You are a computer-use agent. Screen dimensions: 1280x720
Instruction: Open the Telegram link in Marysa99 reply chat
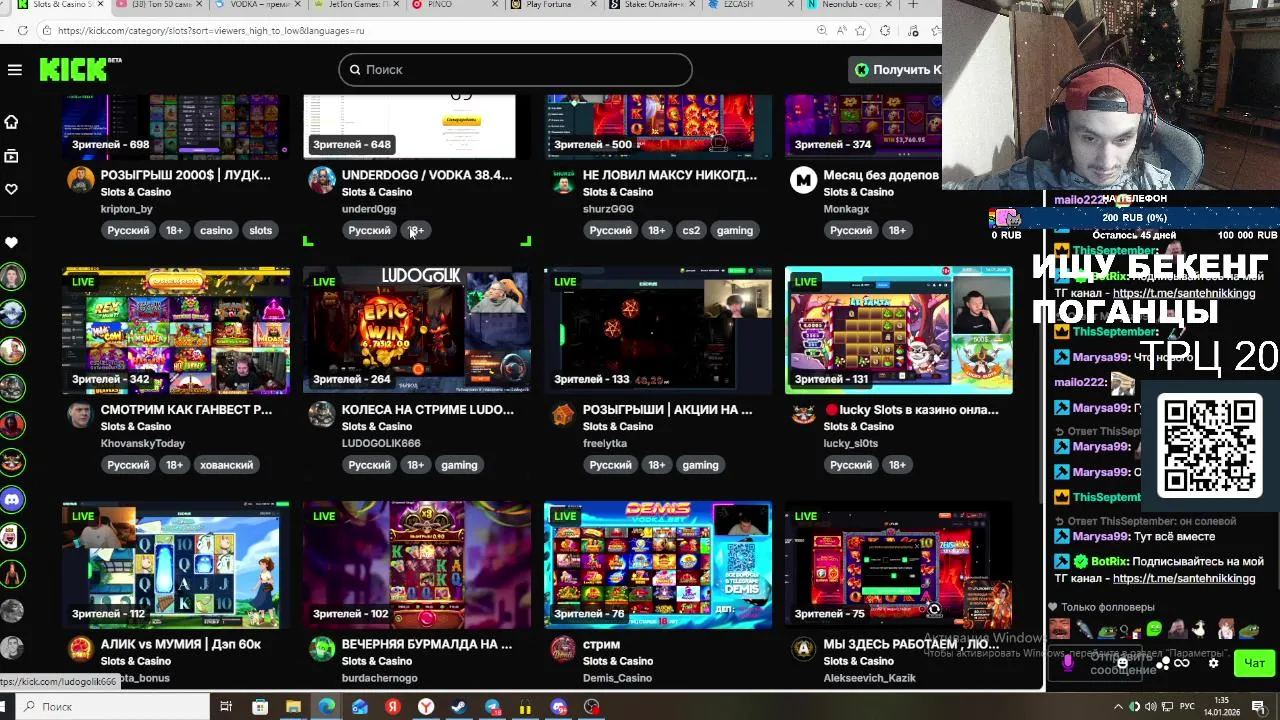pyautogui.click(x=1184, y=578)
